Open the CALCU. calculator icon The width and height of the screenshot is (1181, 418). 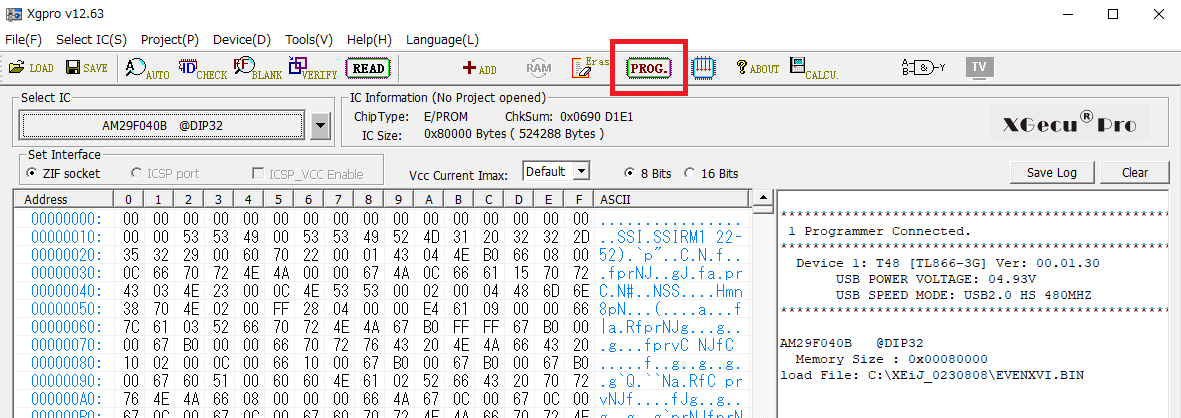814,68
